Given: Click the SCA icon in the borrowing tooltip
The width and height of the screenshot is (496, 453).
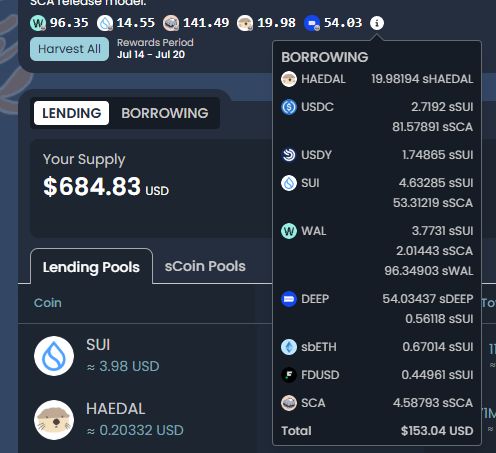Looking at the screenshot, I should 289,403.
